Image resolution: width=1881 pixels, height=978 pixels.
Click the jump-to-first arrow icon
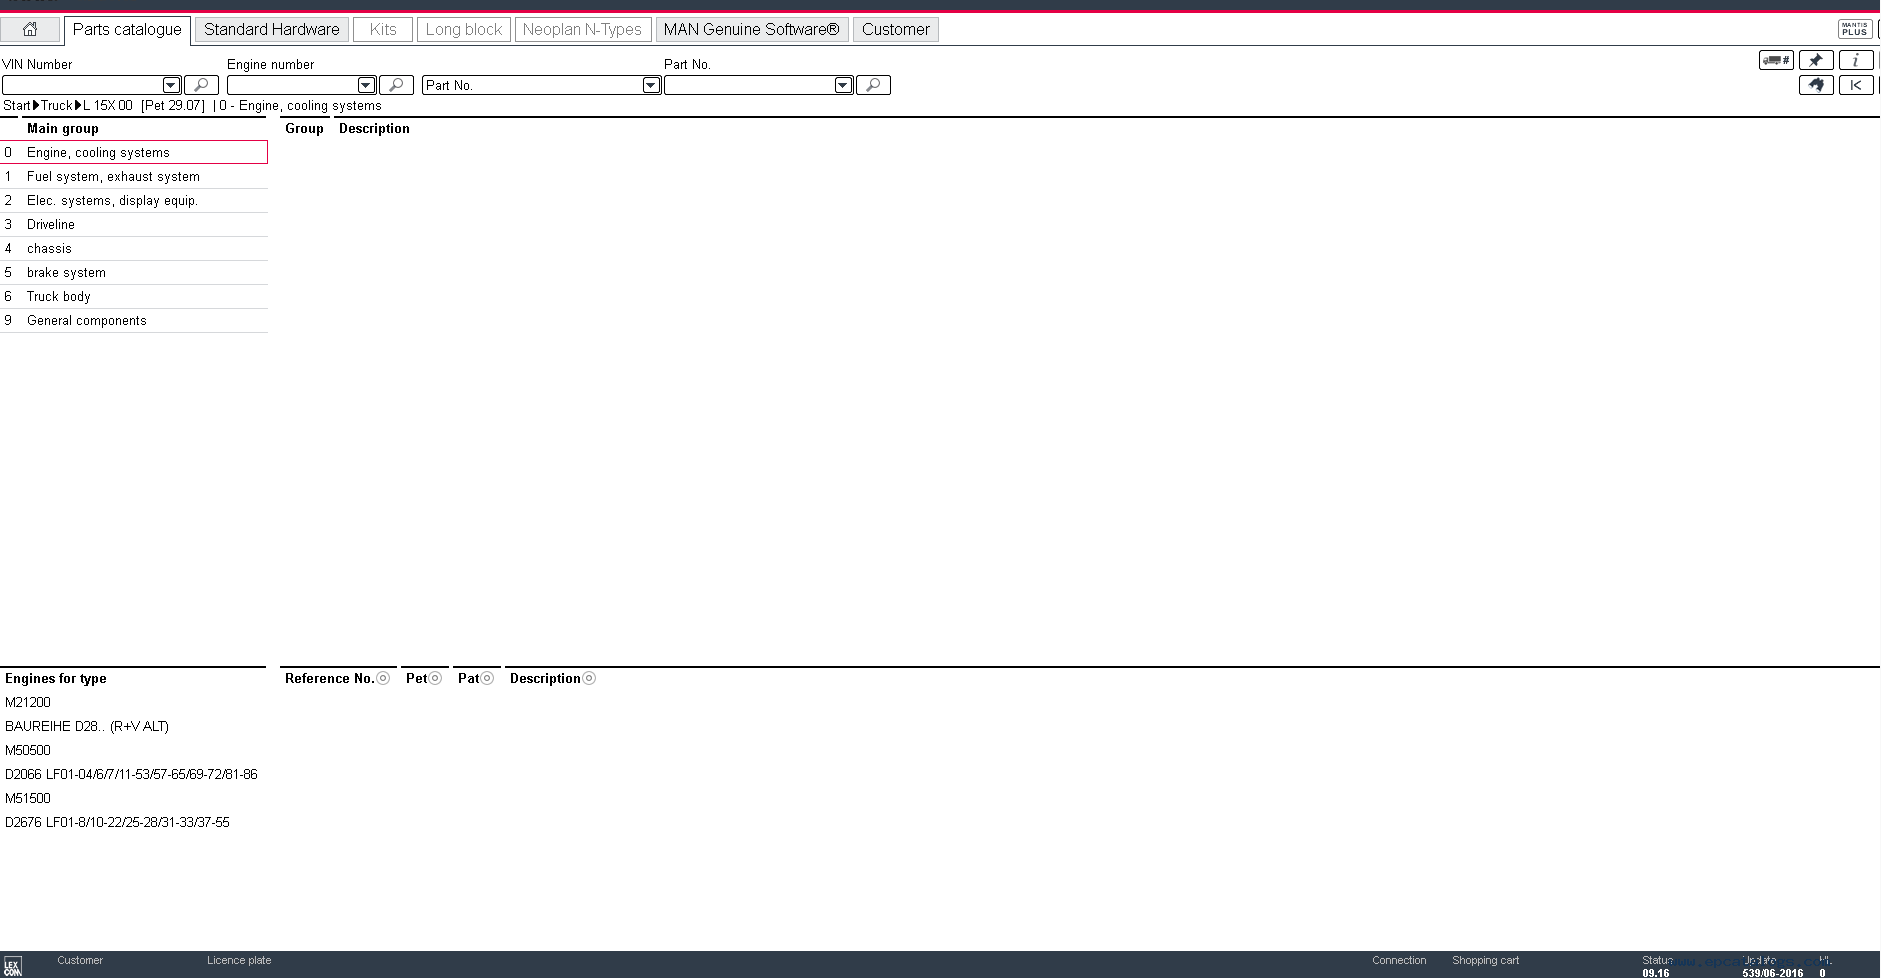(x=1855, y=85)
